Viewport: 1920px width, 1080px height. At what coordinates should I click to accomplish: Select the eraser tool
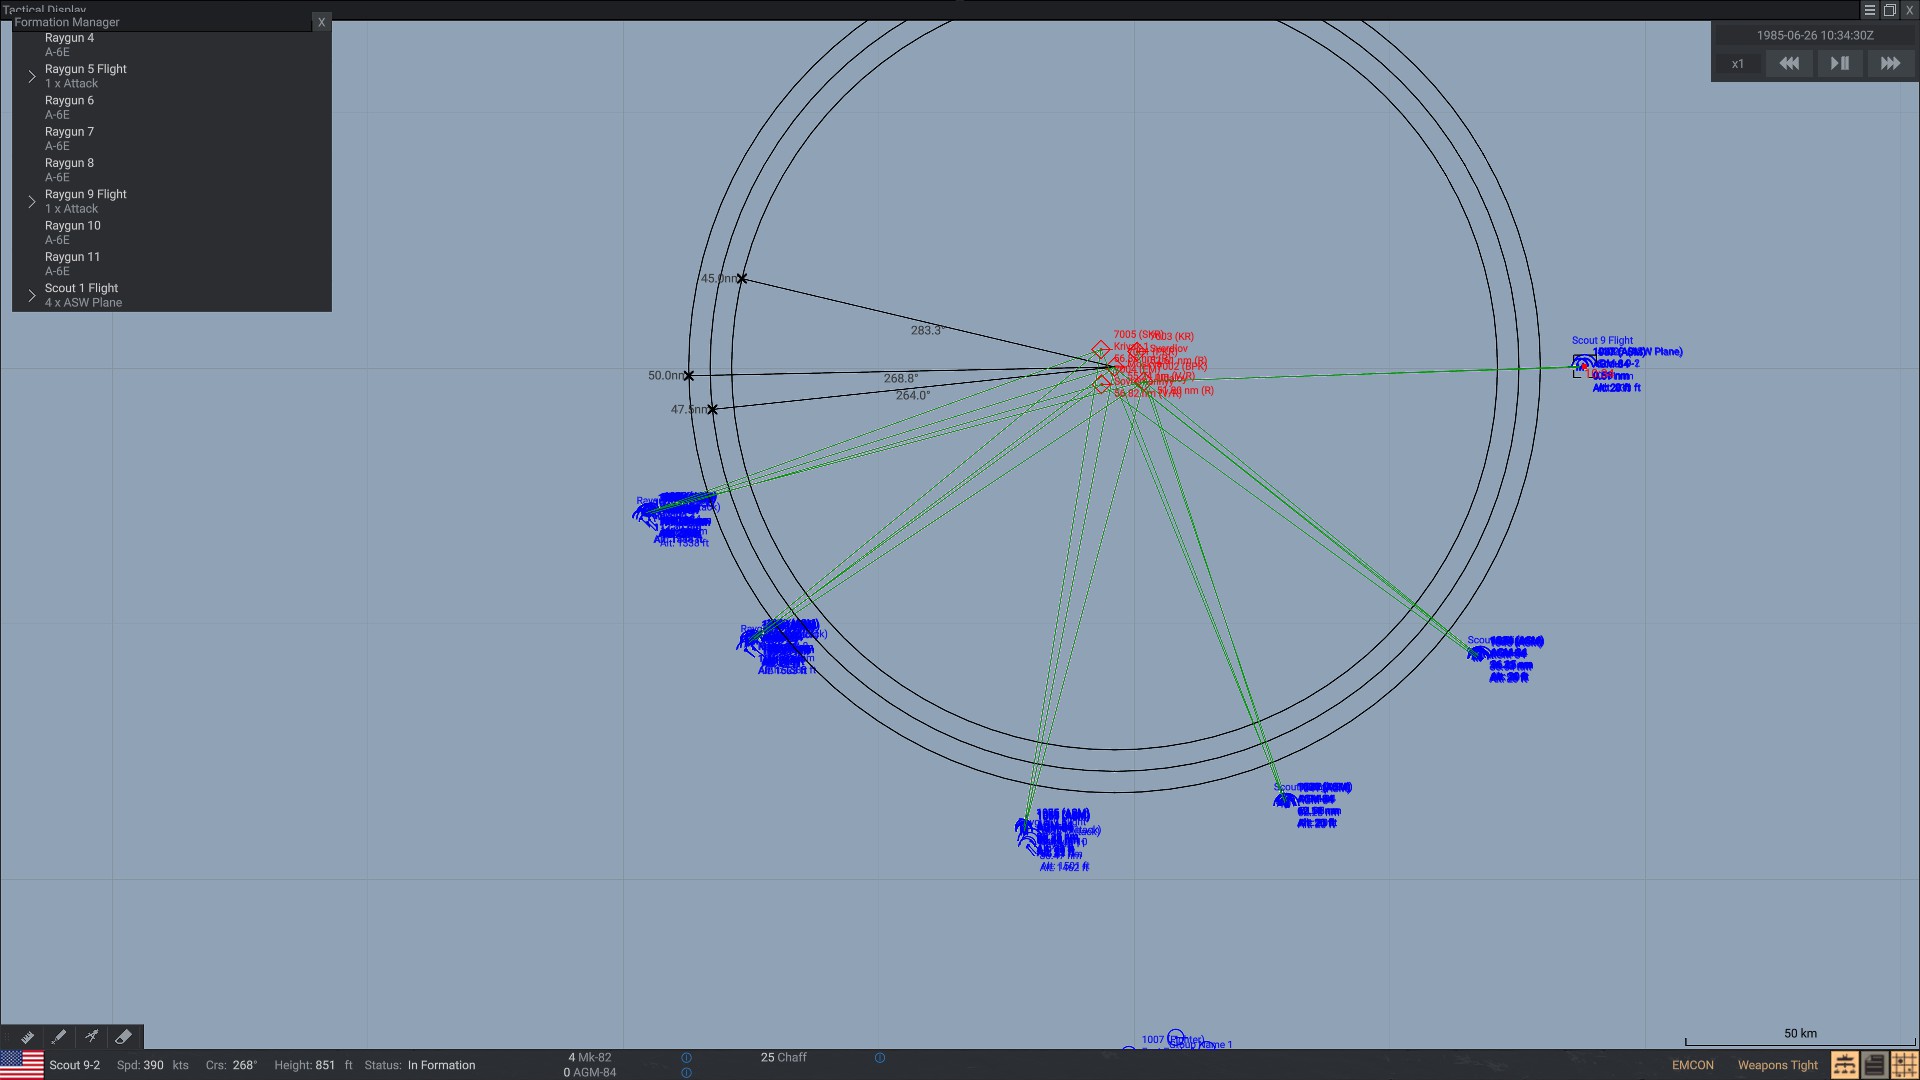tap(123, 1037)
